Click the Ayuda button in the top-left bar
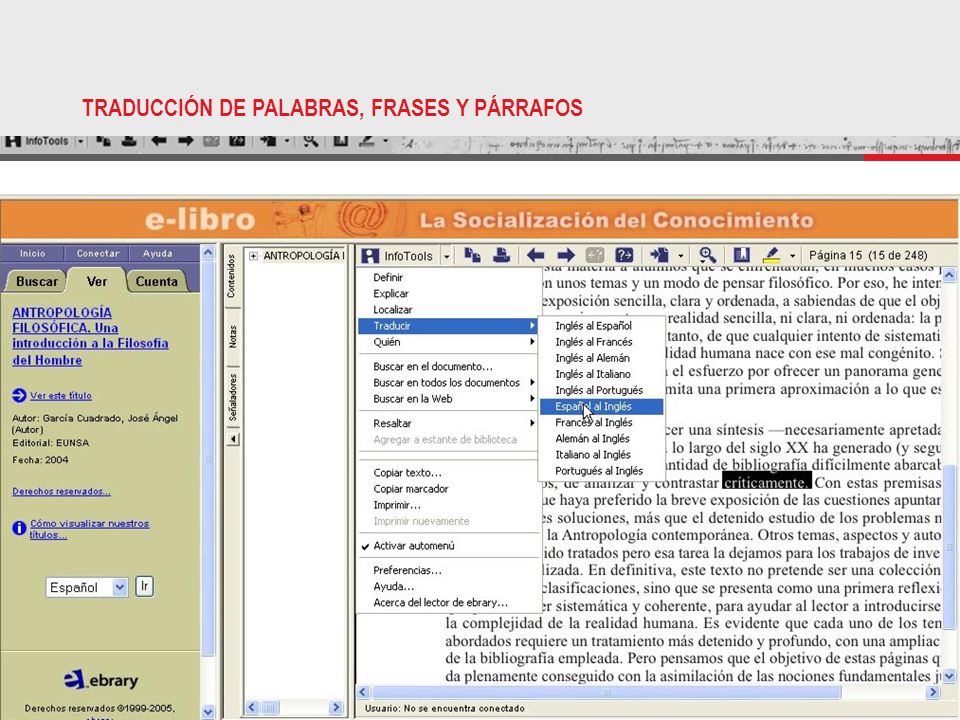This screenshot has width=960, height=720. coord(158,253)
